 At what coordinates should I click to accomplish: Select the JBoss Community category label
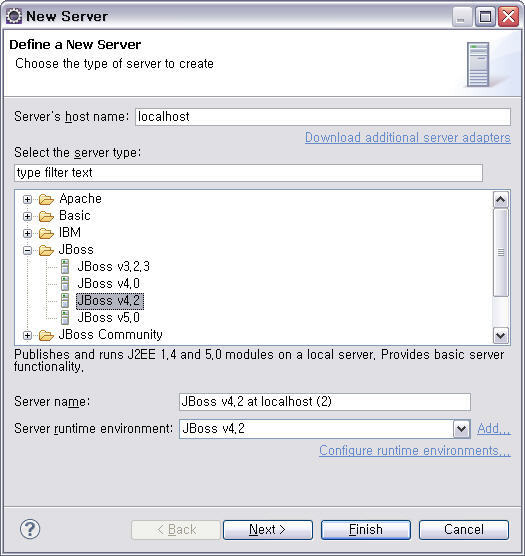[x=111, y=335]
